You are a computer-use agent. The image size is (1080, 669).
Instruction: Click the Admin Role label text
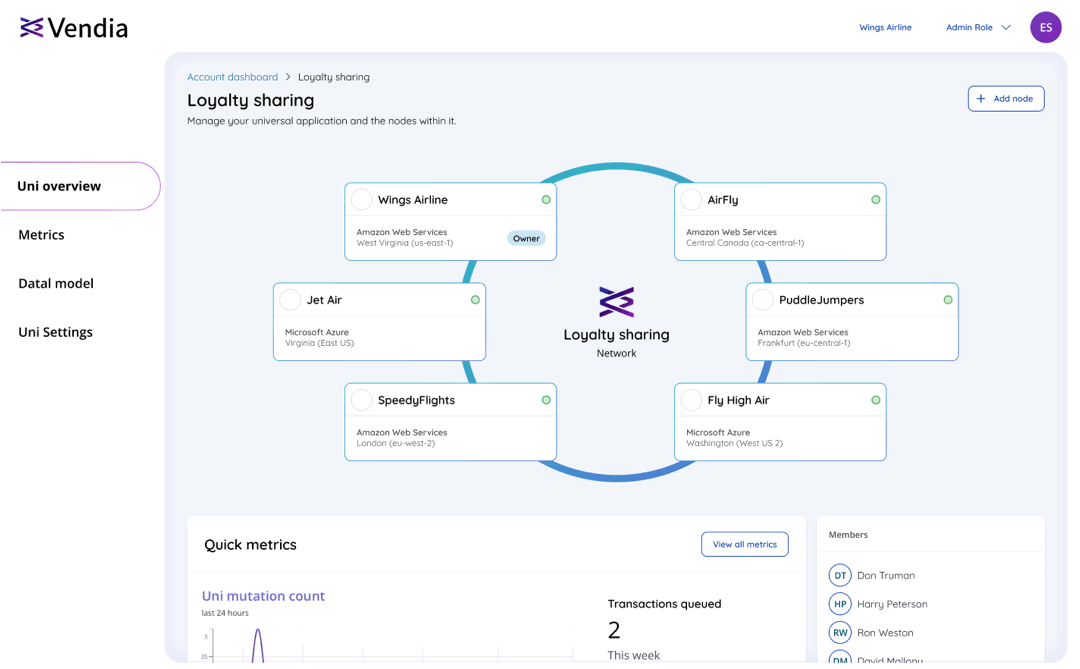[969, 28]
